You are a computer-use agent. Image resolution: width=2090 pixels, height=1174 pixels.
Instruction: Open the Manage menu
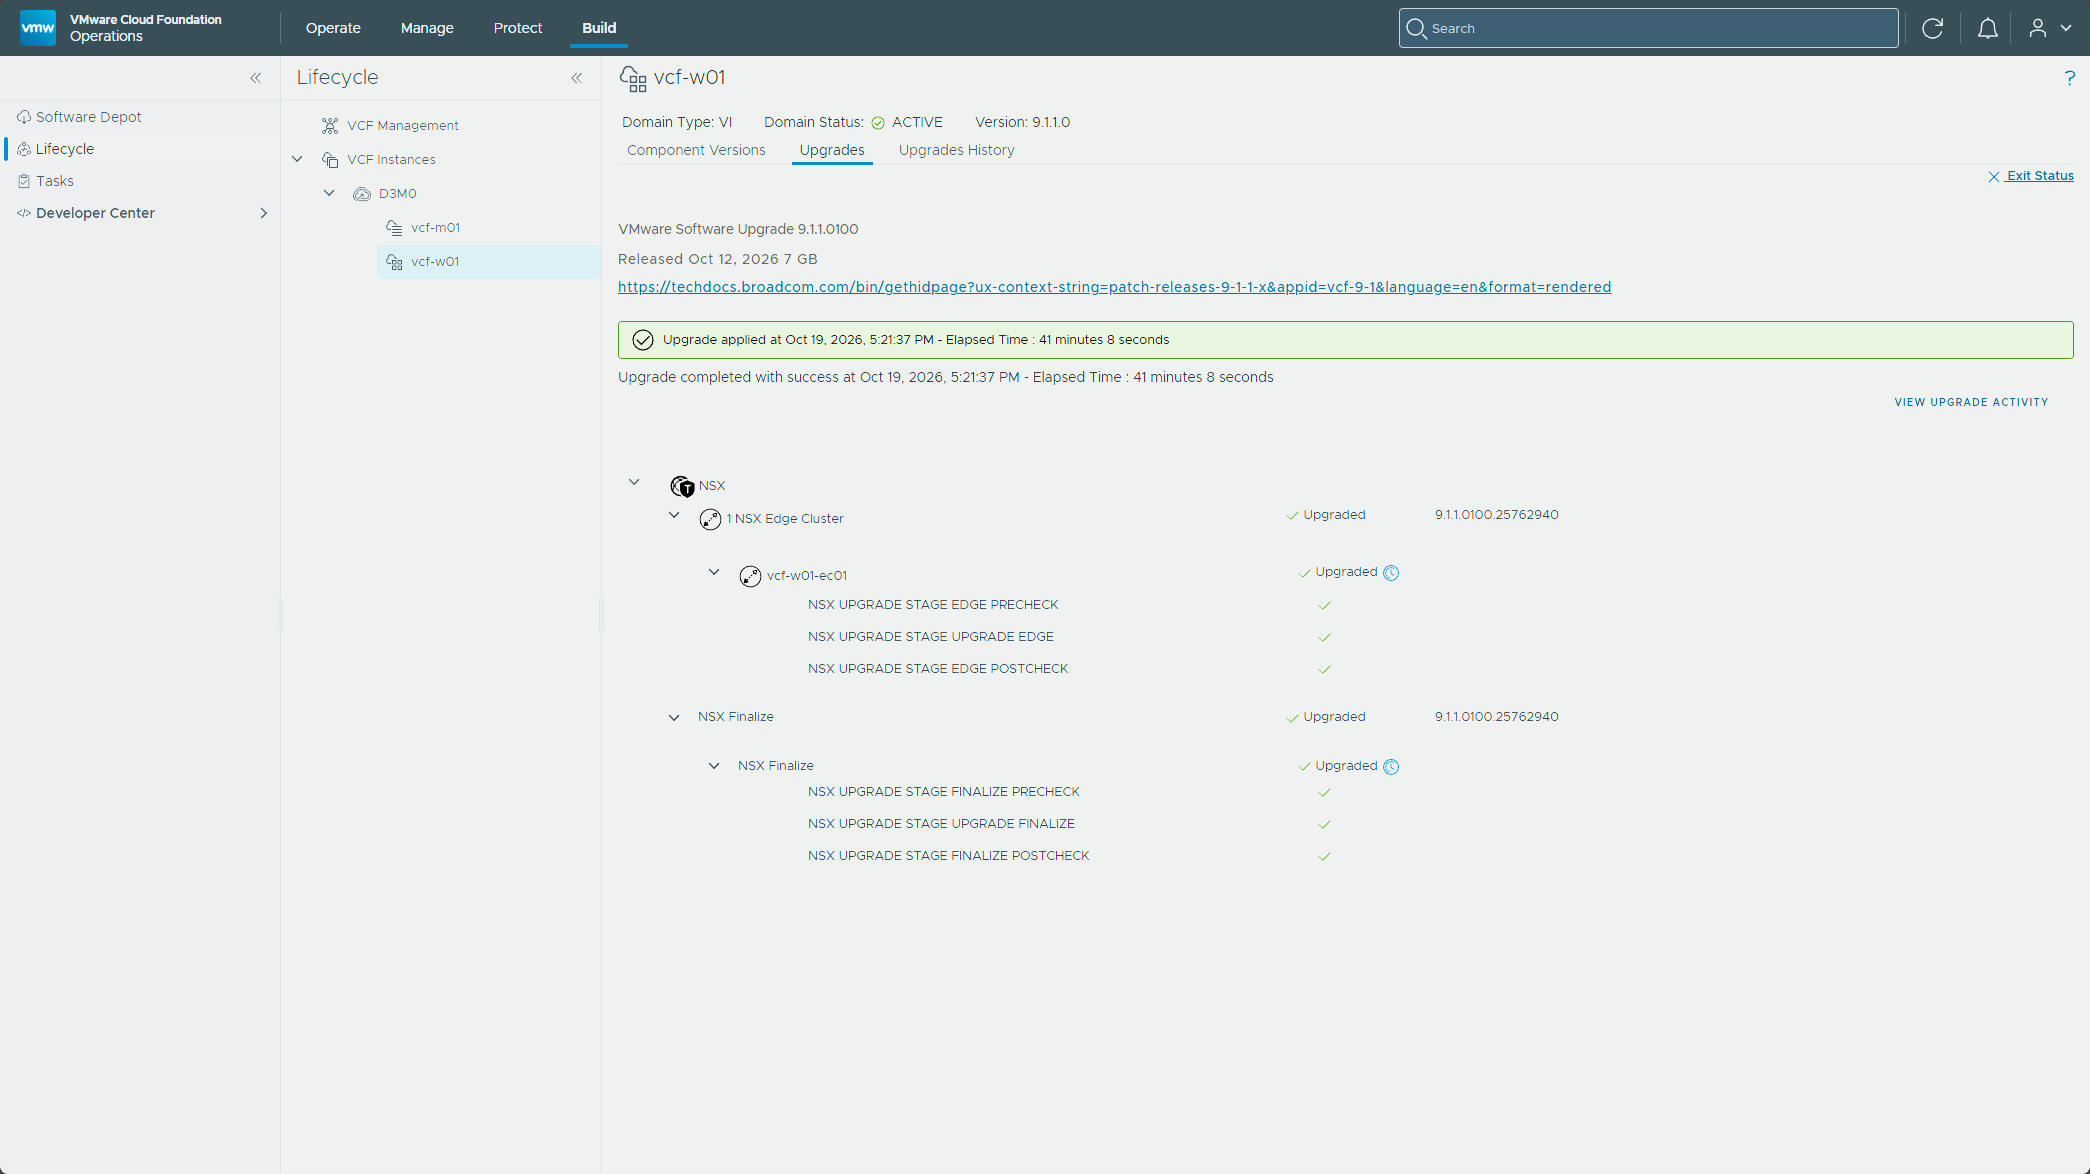click(427, 28)
